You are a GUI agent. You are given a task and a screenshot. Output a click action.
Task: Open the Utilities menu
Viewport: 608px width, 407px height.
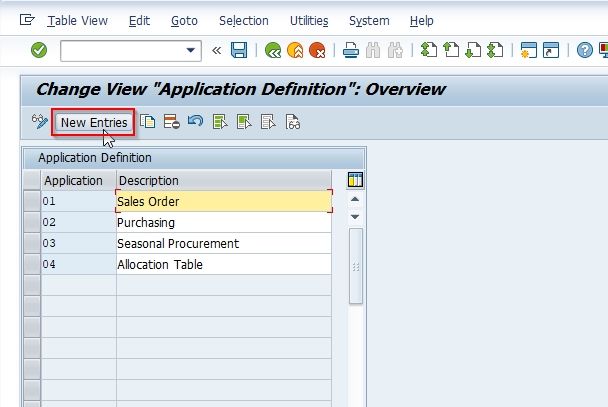click(309, 21)
